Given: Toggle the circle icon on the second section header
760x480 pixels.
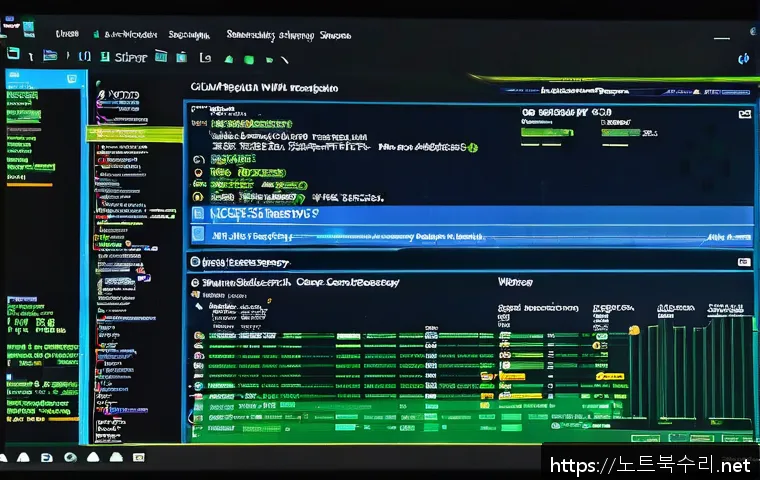Looking at the screenshot, I should [x=195, y=262].
